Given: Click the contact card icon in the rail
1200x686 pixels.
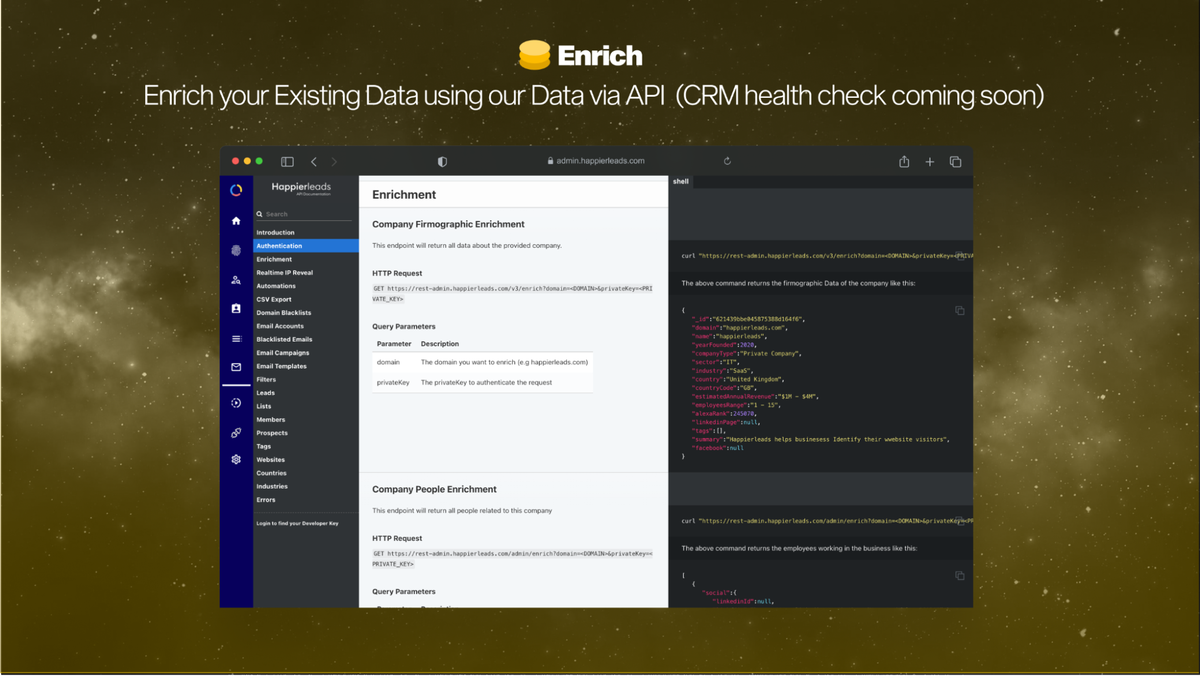Looking at the screenshot, I should [x=236, y=307].
